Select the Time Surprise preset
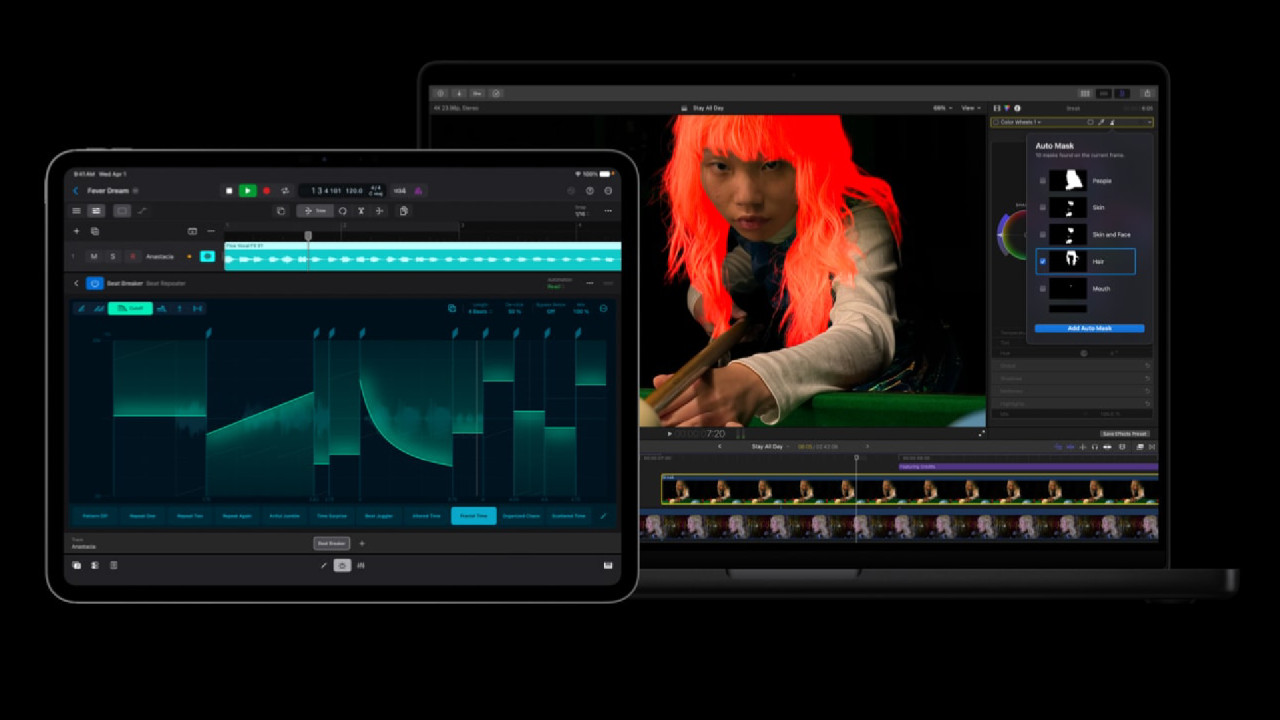The height and width of the screenshot is (720, 1280). tap(331, 516)
